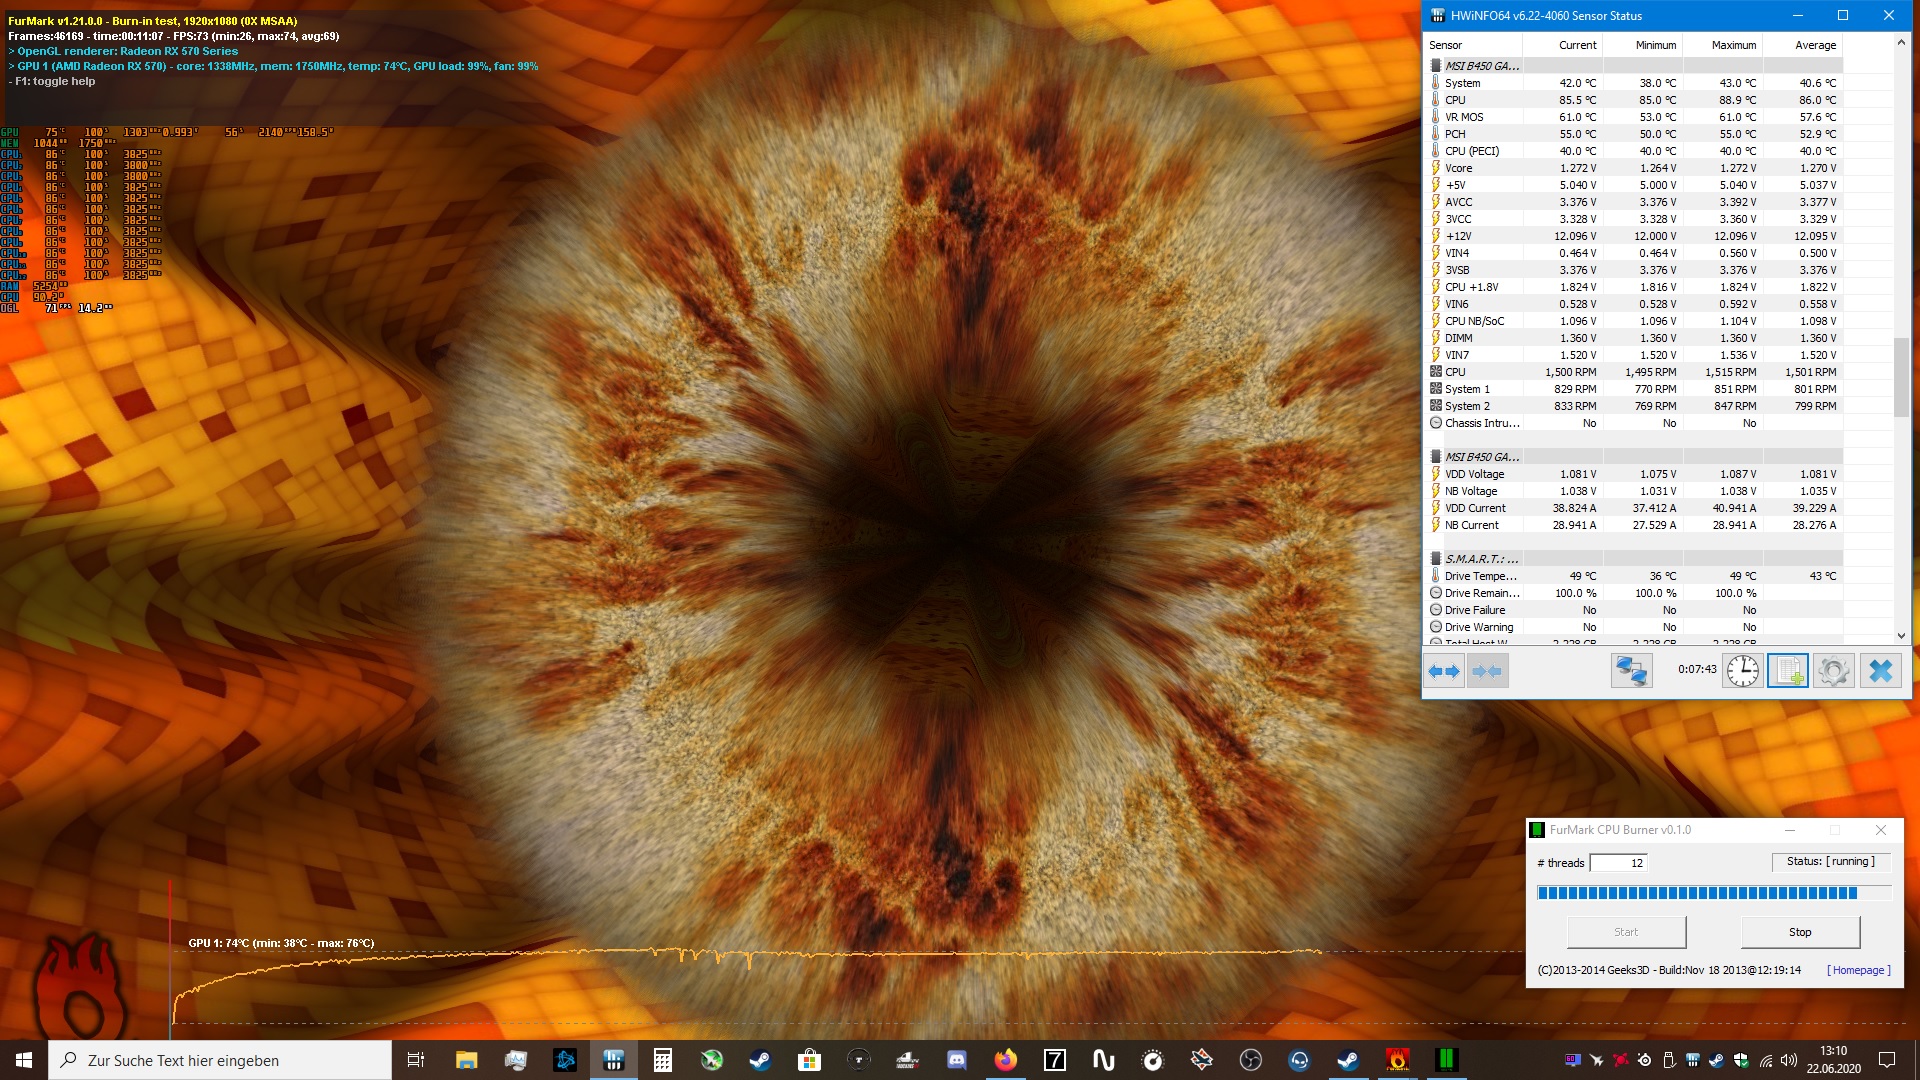The height and width of the screenshot is (1080, 1920).
Task: Open the remote network computers icon
Action: coord(1631,671)
